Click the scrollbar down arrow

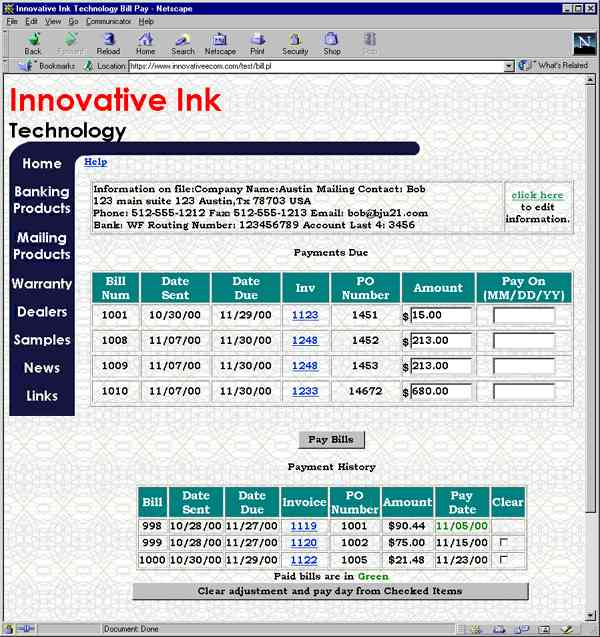click(x=590, y=616)
